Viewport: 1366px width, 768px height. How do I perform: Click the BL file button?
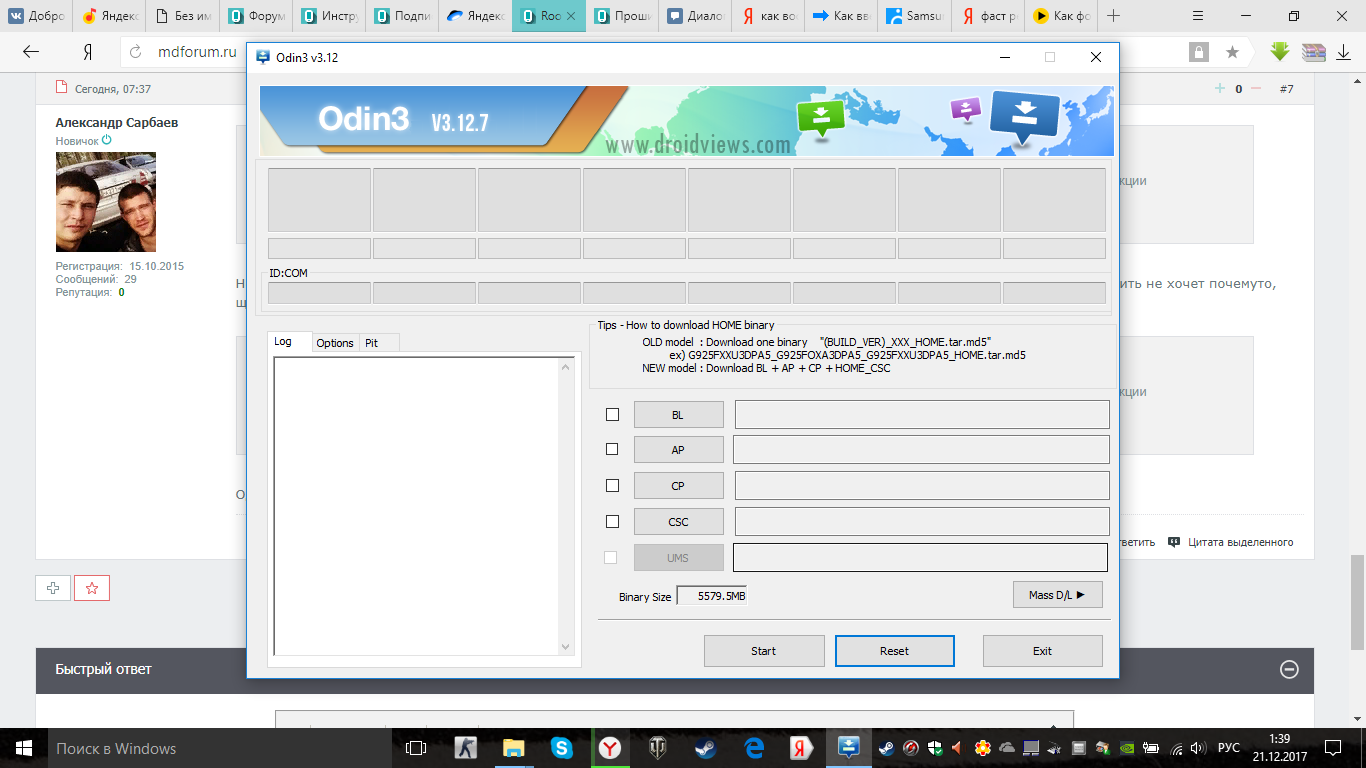678,414
